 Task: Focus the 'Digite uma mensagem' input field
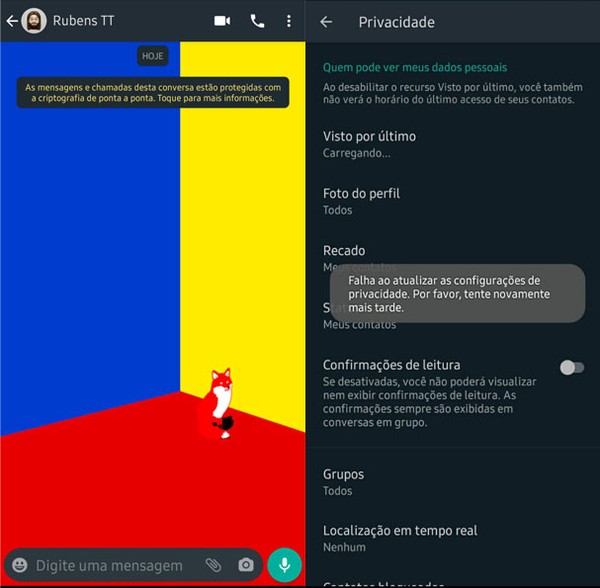[109, 565]
